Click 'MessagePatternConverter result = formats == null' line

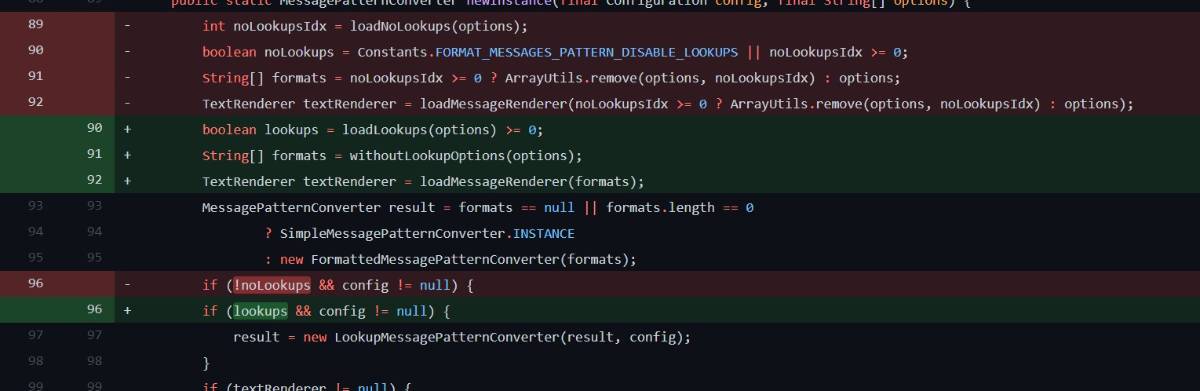[478, 207]
